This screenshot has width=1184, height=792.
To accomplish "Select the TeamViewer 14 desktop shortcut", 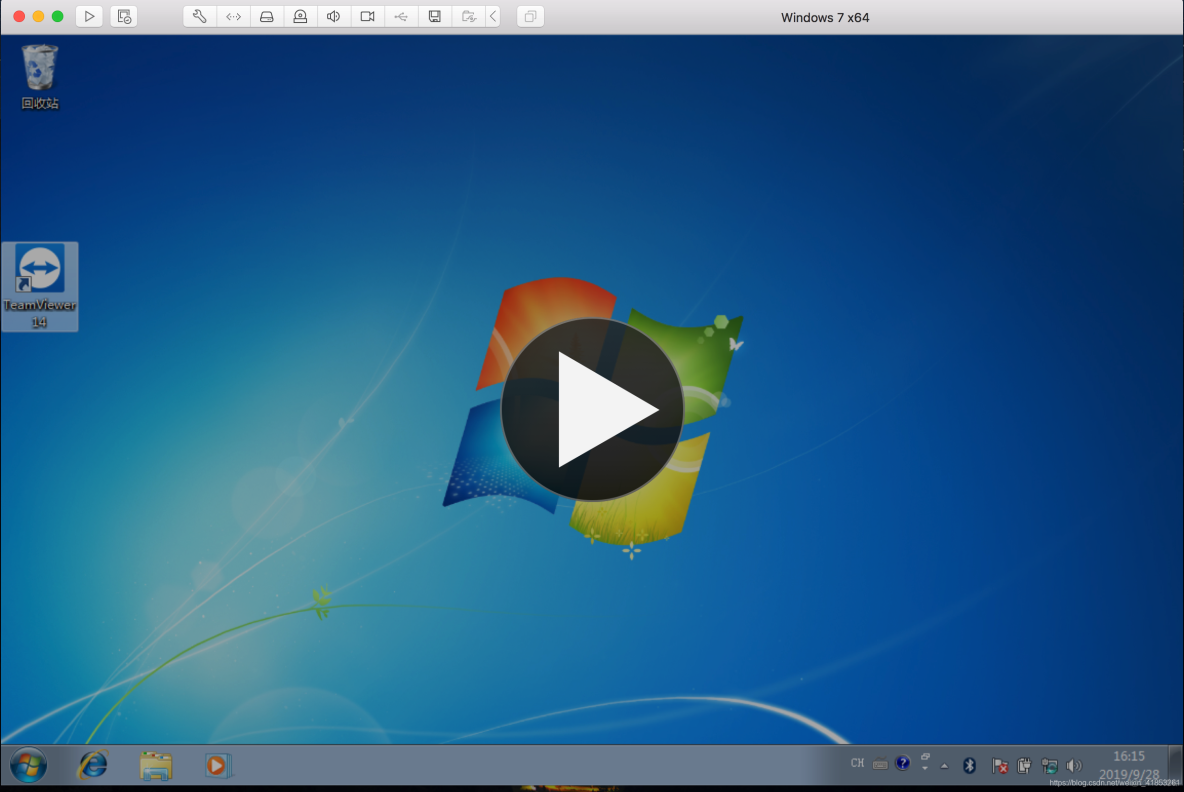I will 39,287.
